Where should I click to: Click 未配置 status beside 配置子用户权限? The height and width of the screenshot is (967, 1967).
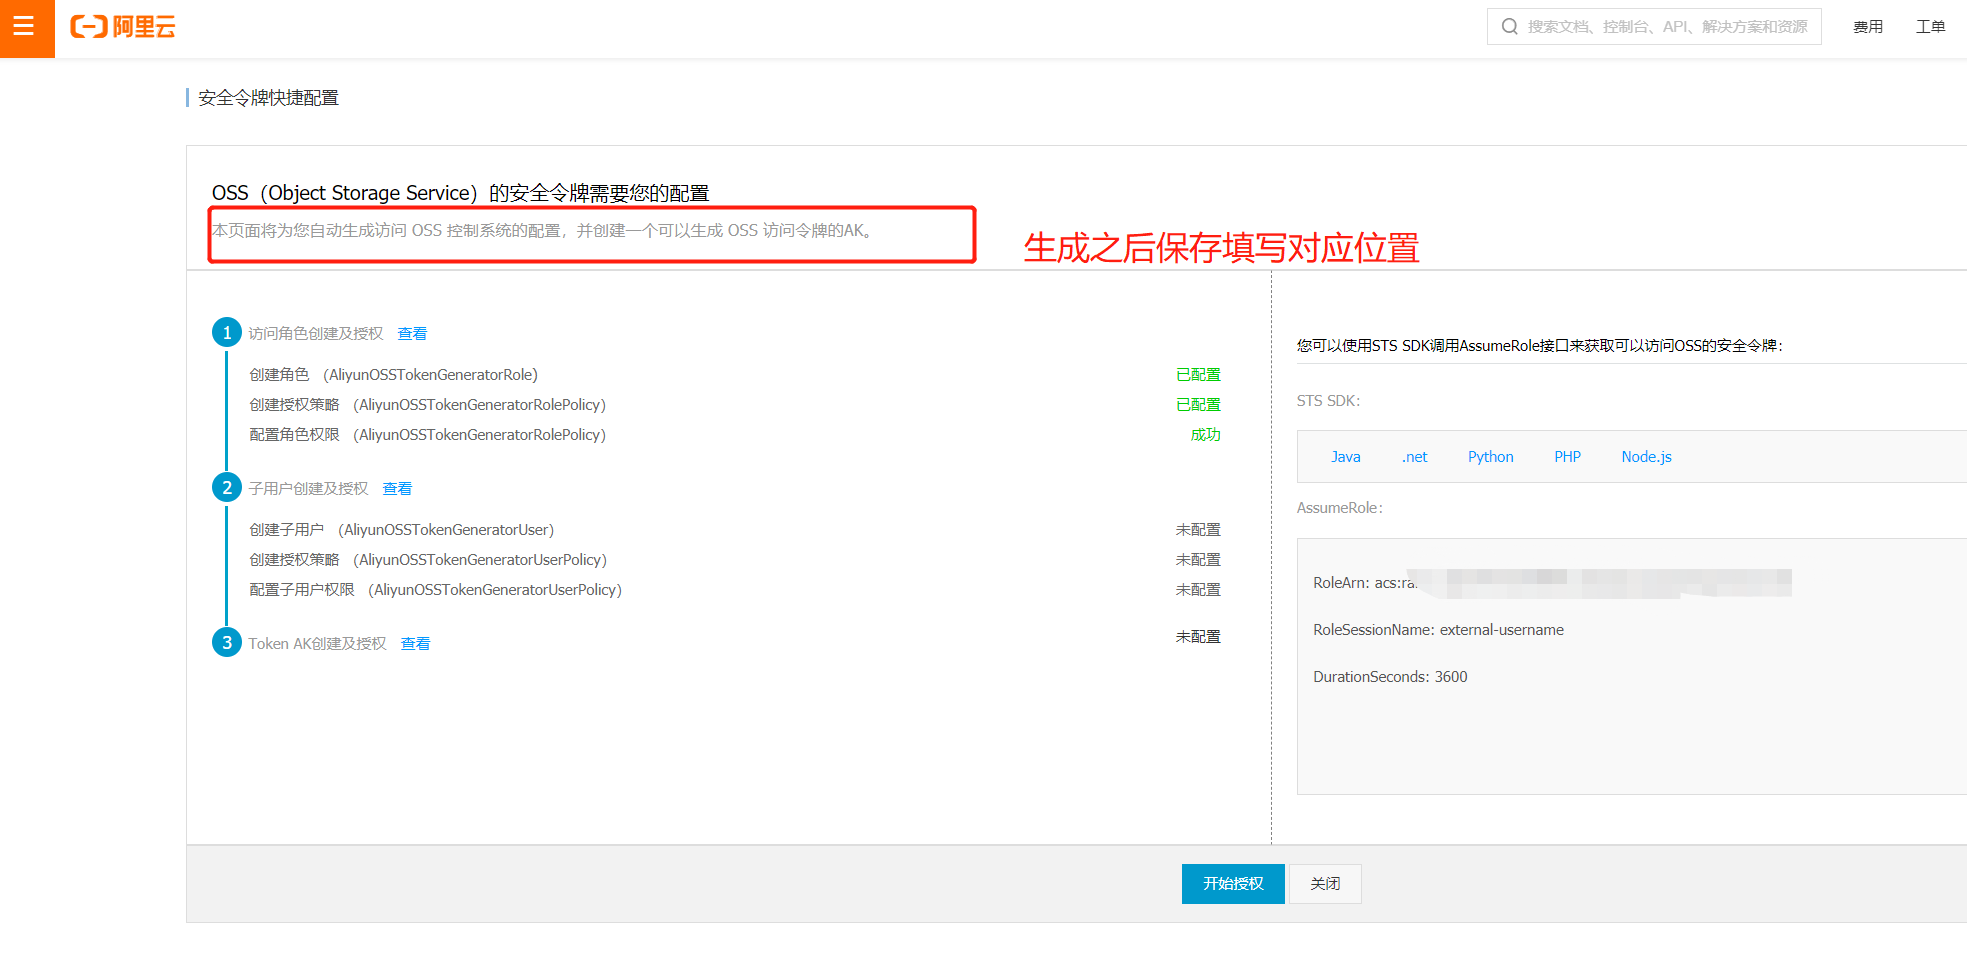click(x=1198, y=590)
